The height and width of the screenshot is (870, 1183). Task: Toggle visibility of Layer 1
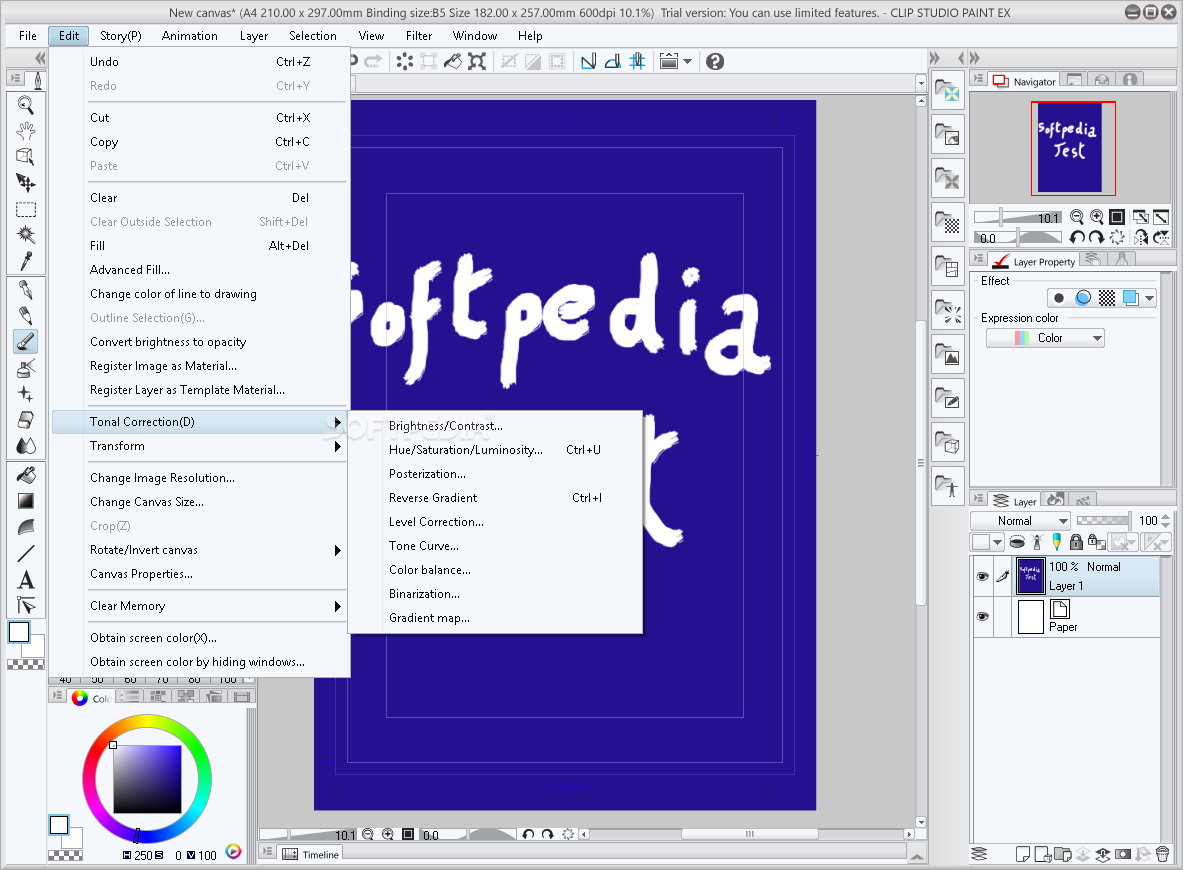coord(982,576)
